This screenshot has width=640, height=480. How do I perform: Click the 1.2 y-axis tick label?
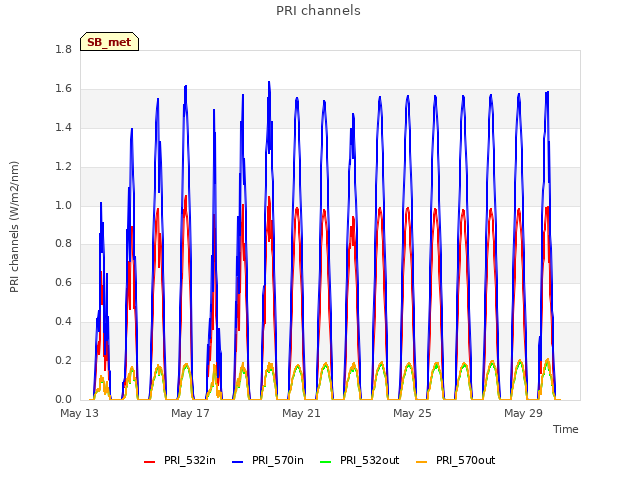(x=64, y=167)
